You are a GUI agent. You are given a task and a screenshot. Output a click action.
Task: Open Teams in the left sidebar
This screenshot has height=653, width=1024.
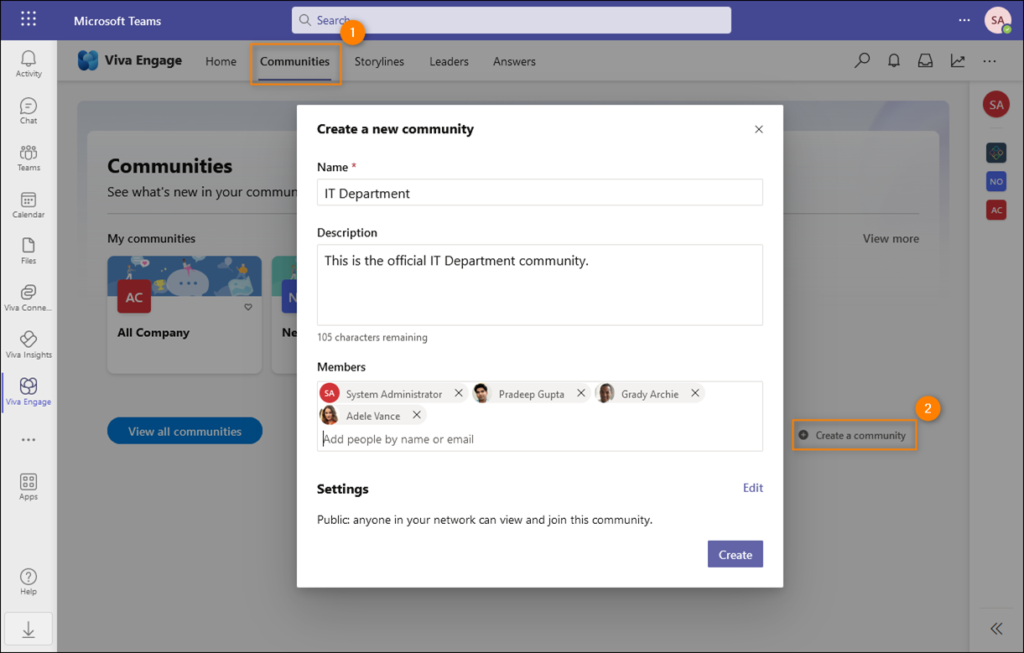(x=28, y=158)
